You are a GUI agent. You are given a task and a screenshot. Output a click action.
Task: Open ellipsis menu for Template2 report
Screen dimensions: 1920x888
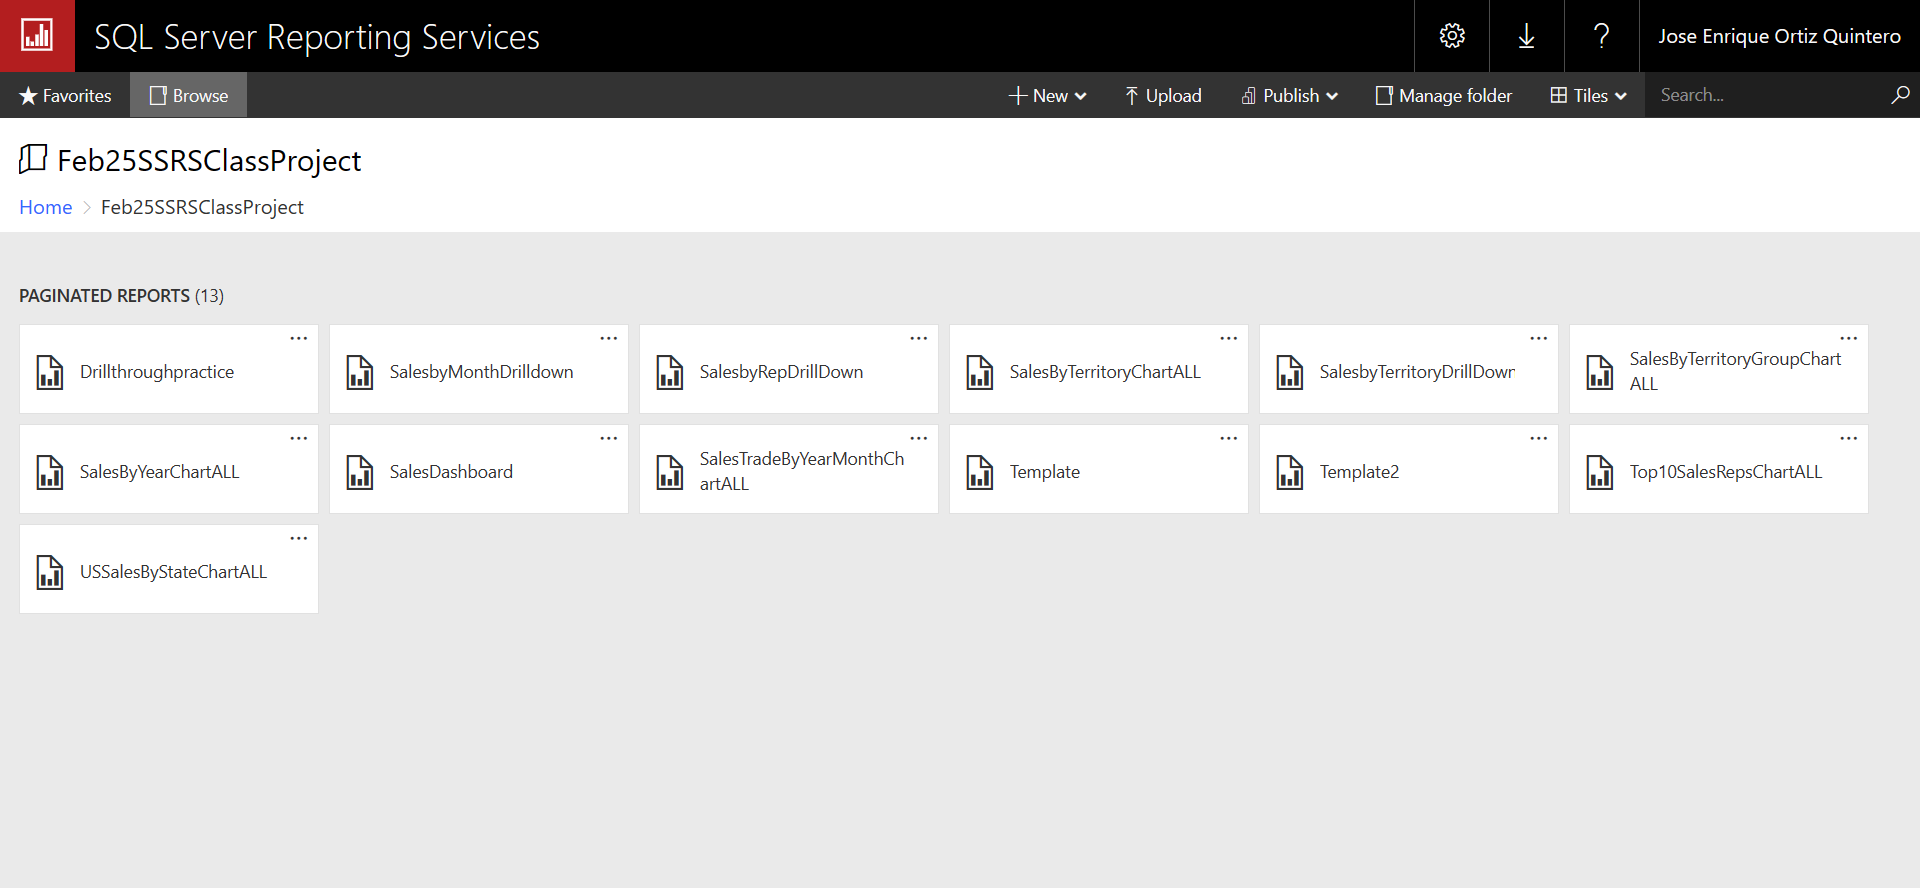click(x=1539, y=438)
